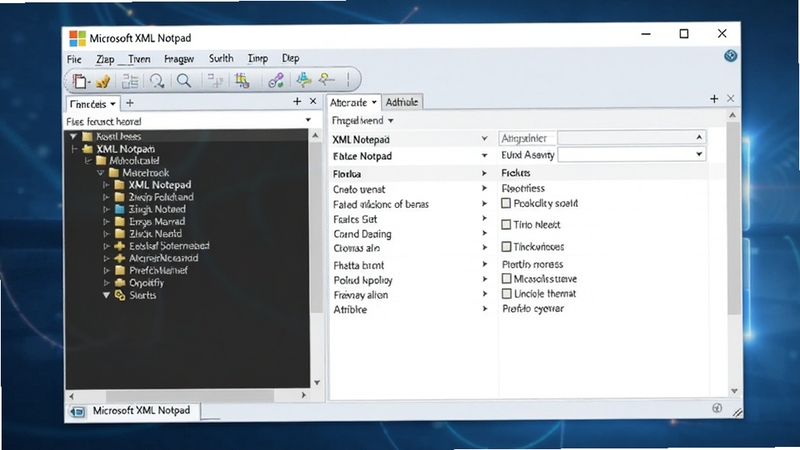The width and height of the screenshot is (800, 450).
Task: Open the Tnven menu
Action: click(x=139, y=59)
